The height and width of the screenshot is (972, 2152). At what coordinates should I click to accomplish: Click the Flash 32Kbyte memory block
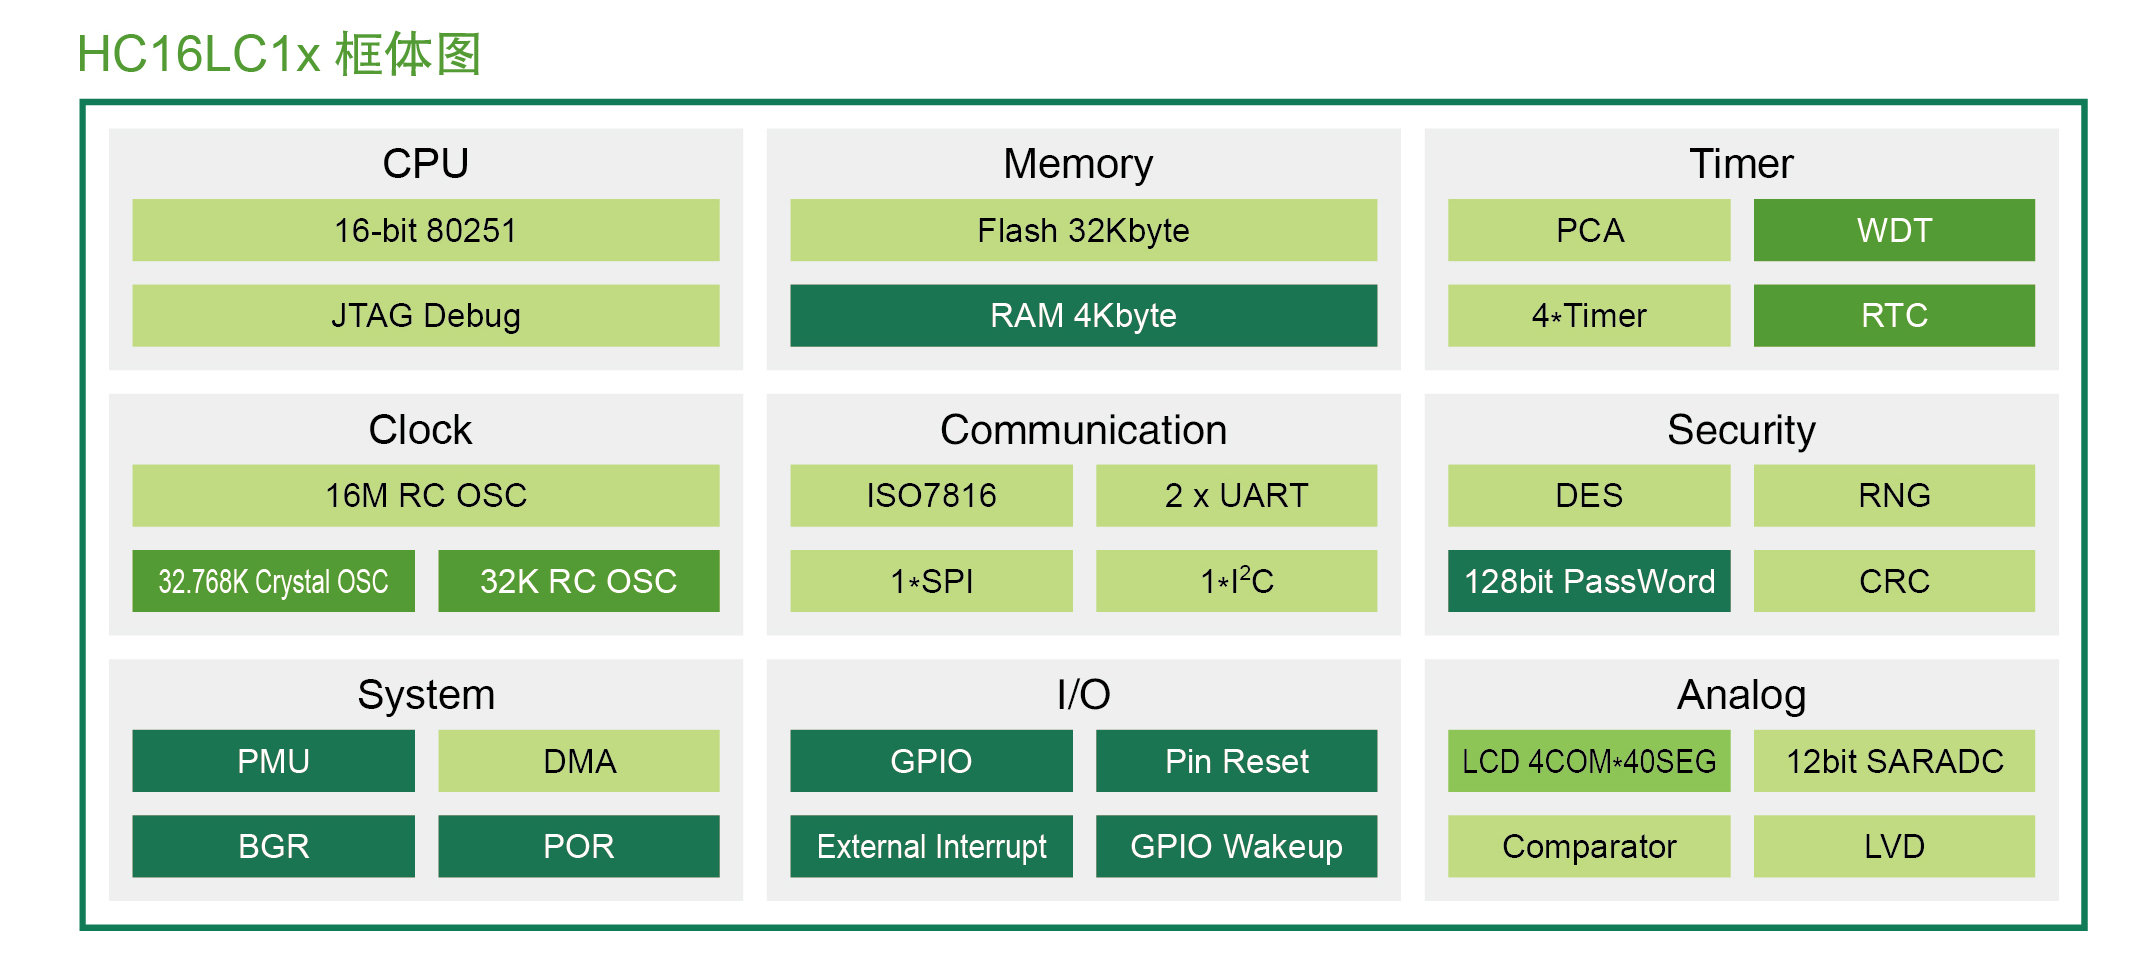tap(1083, 230)
